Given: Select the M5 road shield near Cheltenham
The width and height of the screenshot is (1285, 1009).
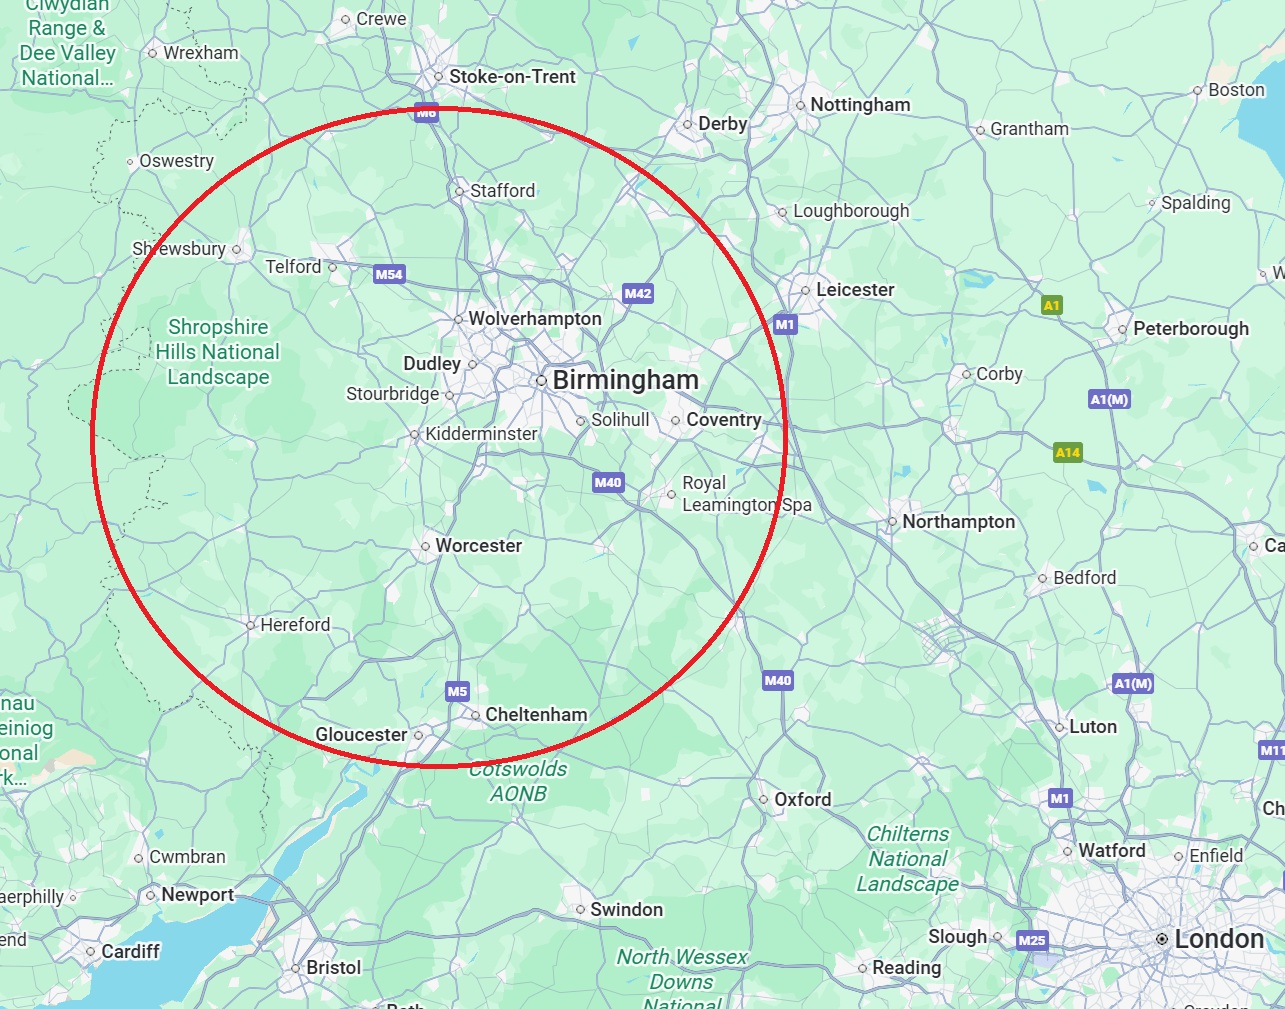Looking at the screenshot, I should click(457, 691).
